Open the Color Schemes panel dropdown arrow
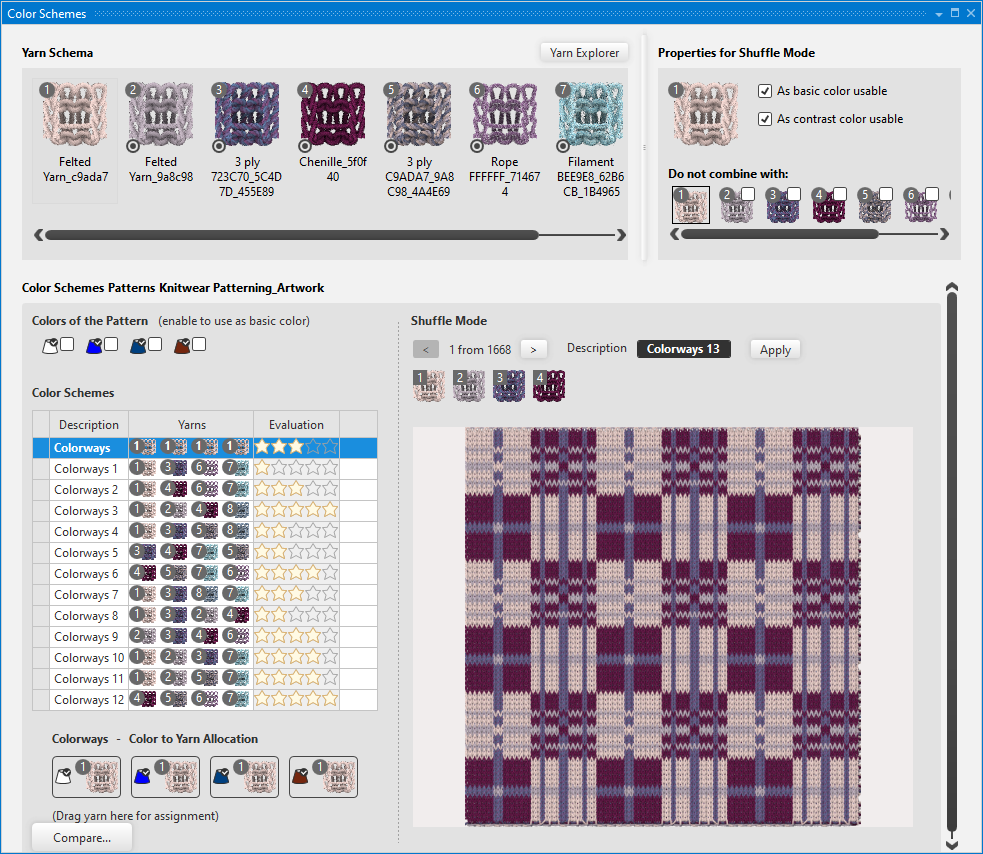The width and height of the screenshot is (983, 854). click(938, 14)
